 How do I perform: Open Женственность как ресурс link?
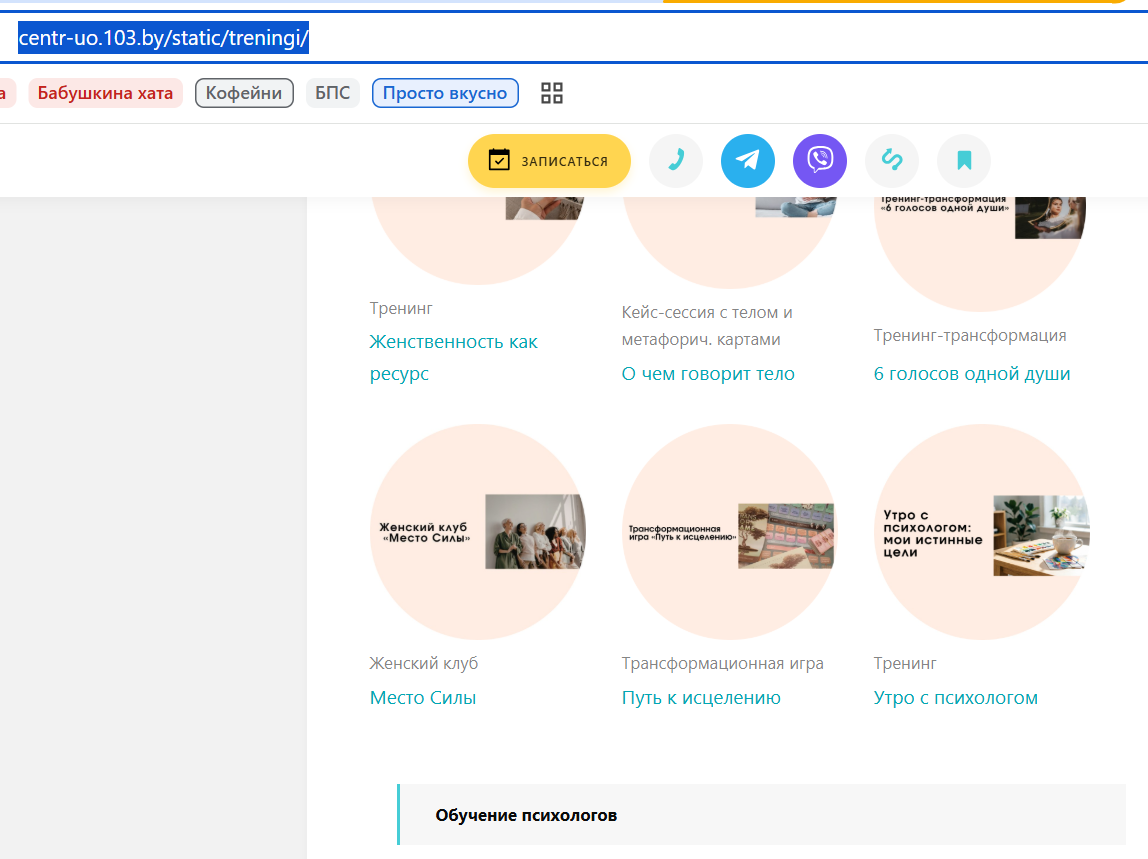coord(453,357)
